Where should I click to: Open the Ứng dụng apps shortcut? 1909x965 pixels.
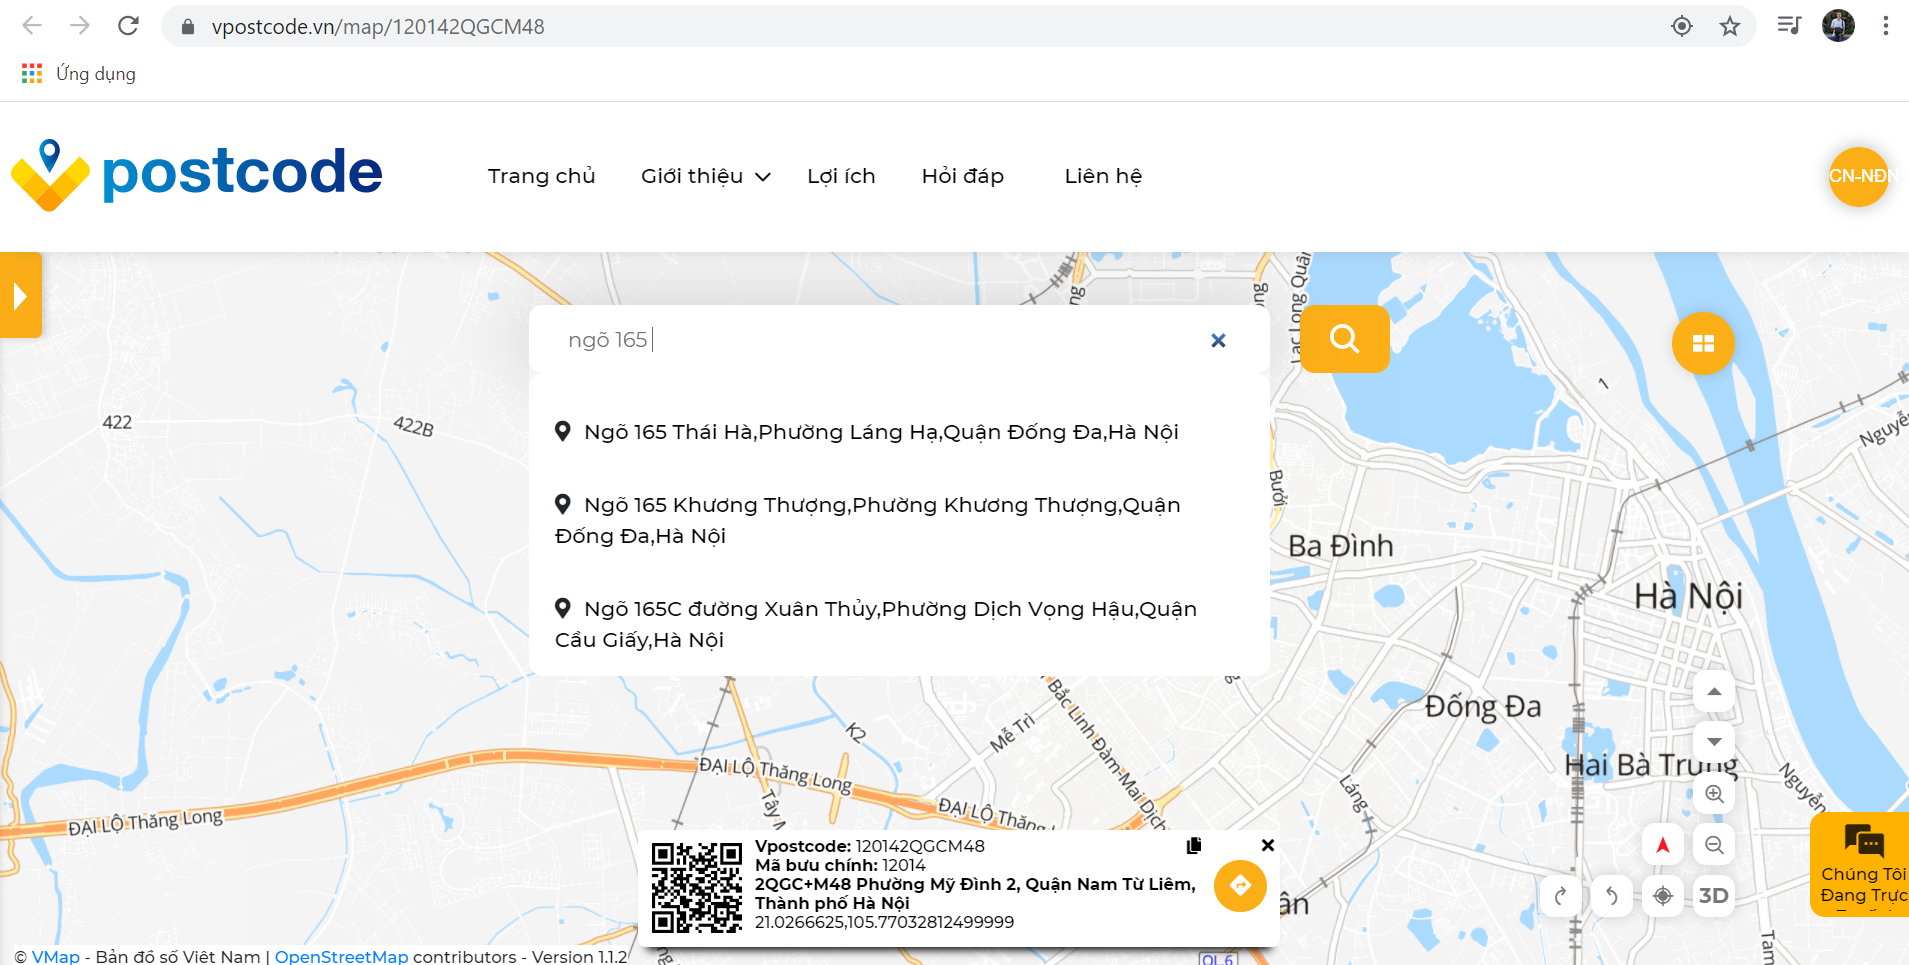[79, 74]
